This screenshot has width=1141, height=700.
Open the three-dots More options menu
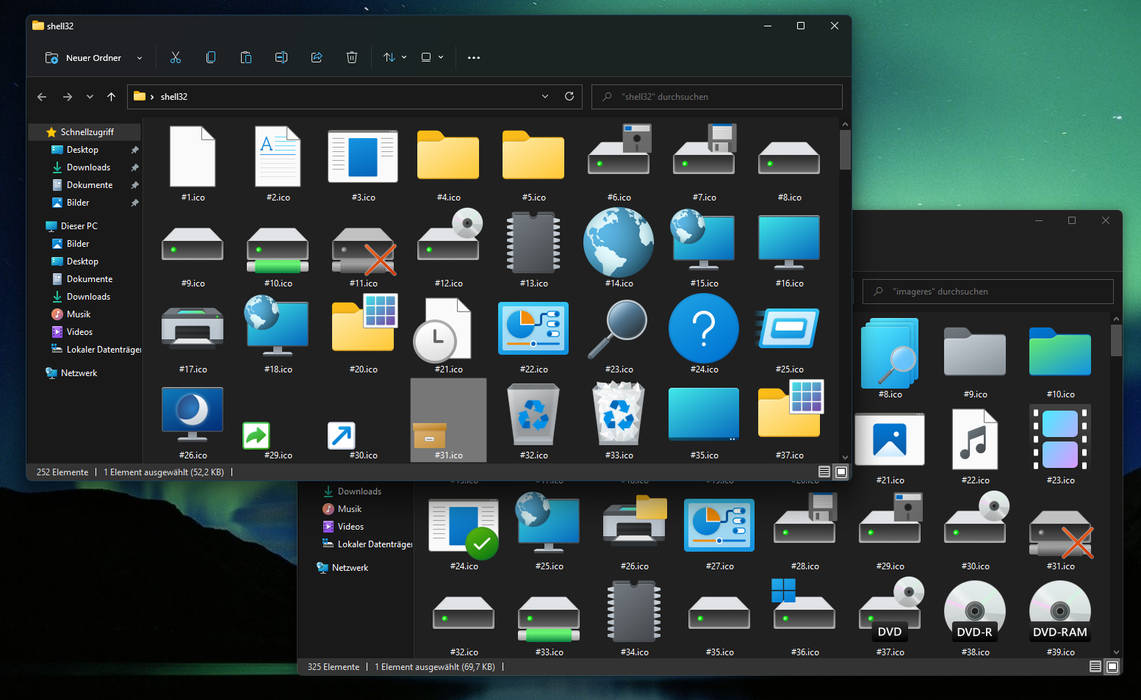[x=474, y=57]
